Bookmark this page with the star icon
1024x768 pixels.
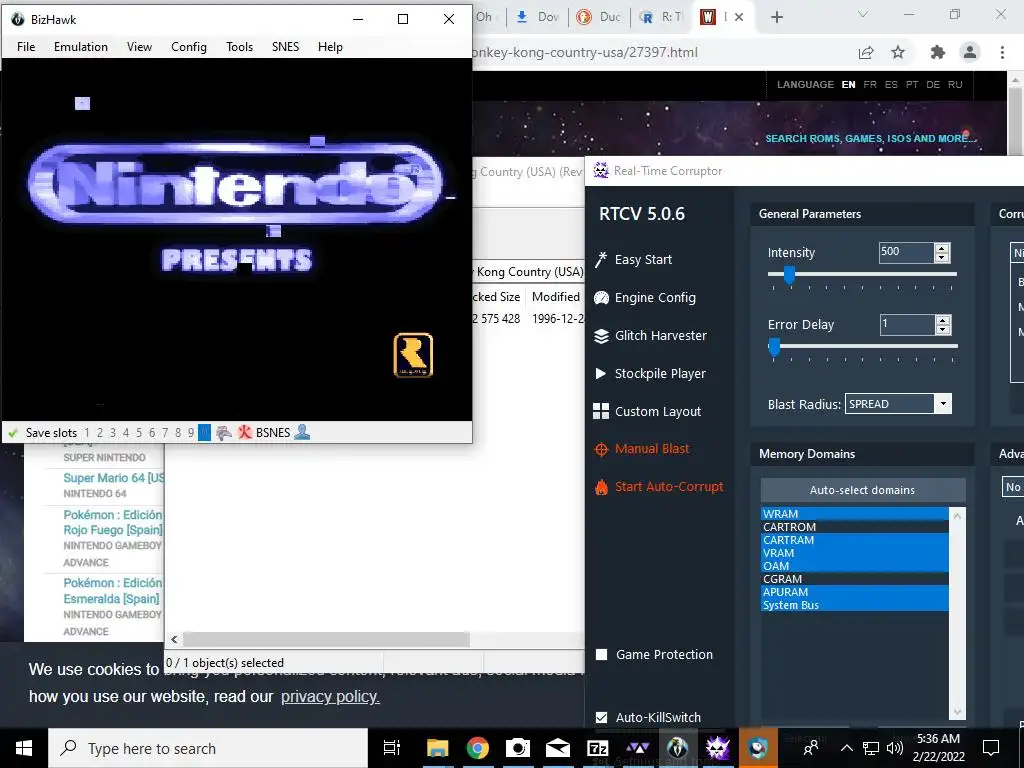898,52
